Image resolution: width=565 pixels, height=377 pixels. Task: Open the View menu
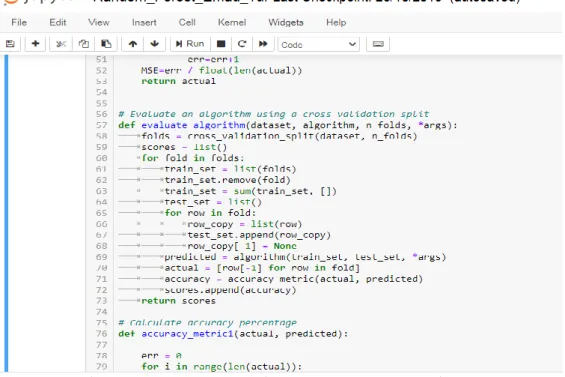click(x=99, y=22)
